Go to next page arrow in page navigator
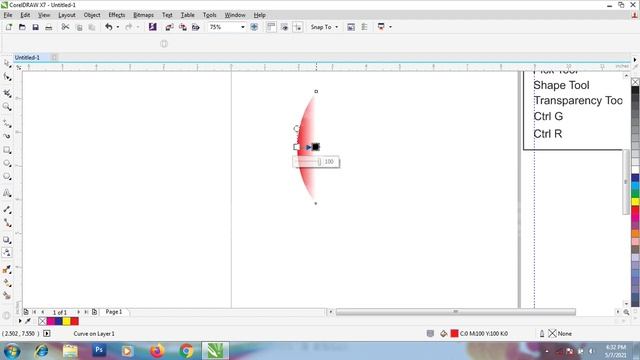This screenshot has height=360, width=640. [x=78, y=312]
